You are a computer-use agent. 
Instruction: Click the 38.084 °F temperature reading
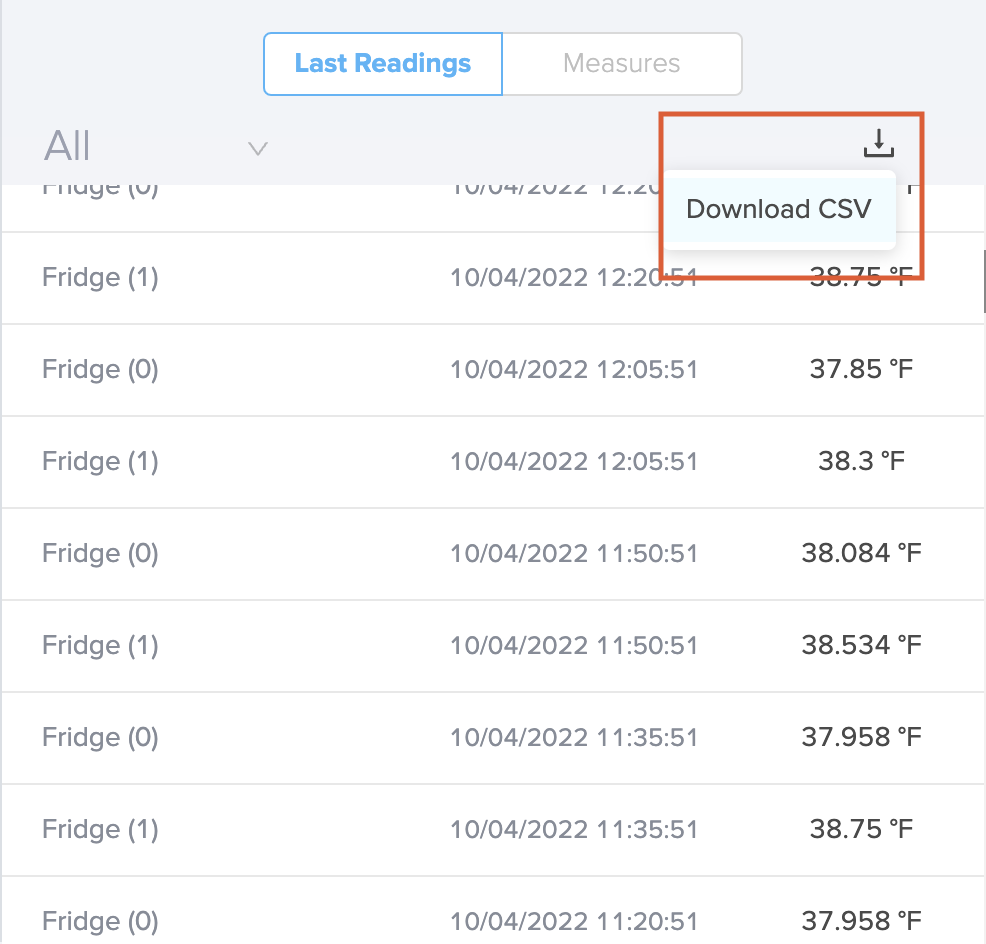(x=861, y=553)
